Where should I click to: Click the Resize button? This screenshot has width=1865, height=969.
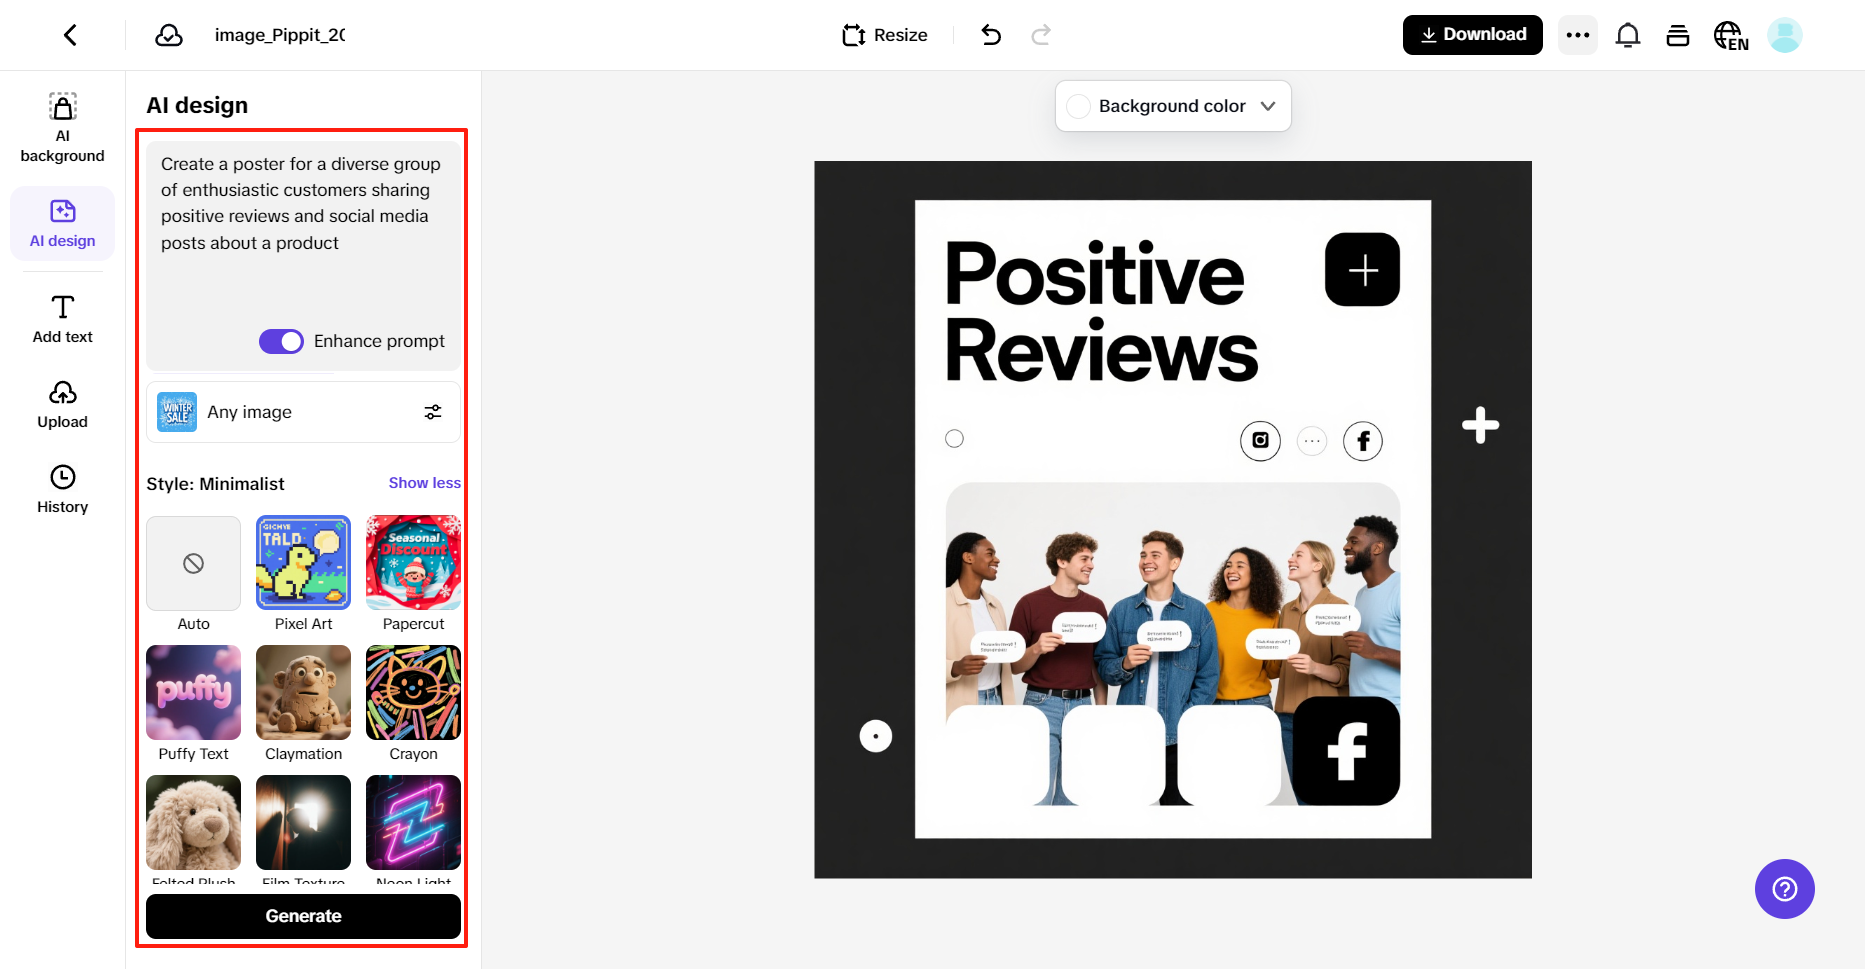885,35
